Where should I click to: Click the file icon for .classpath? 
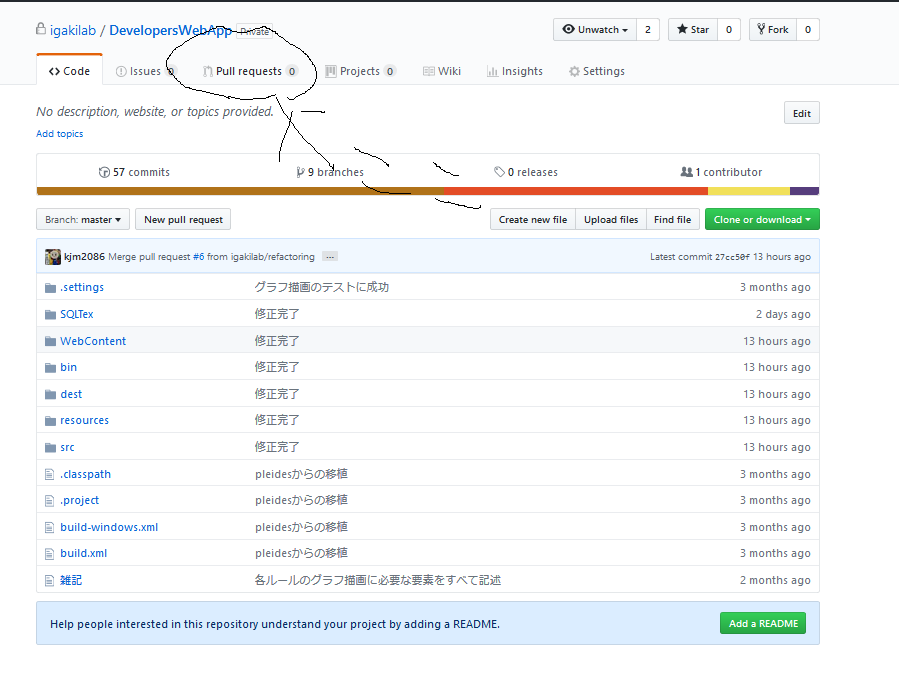coord(50,474)
